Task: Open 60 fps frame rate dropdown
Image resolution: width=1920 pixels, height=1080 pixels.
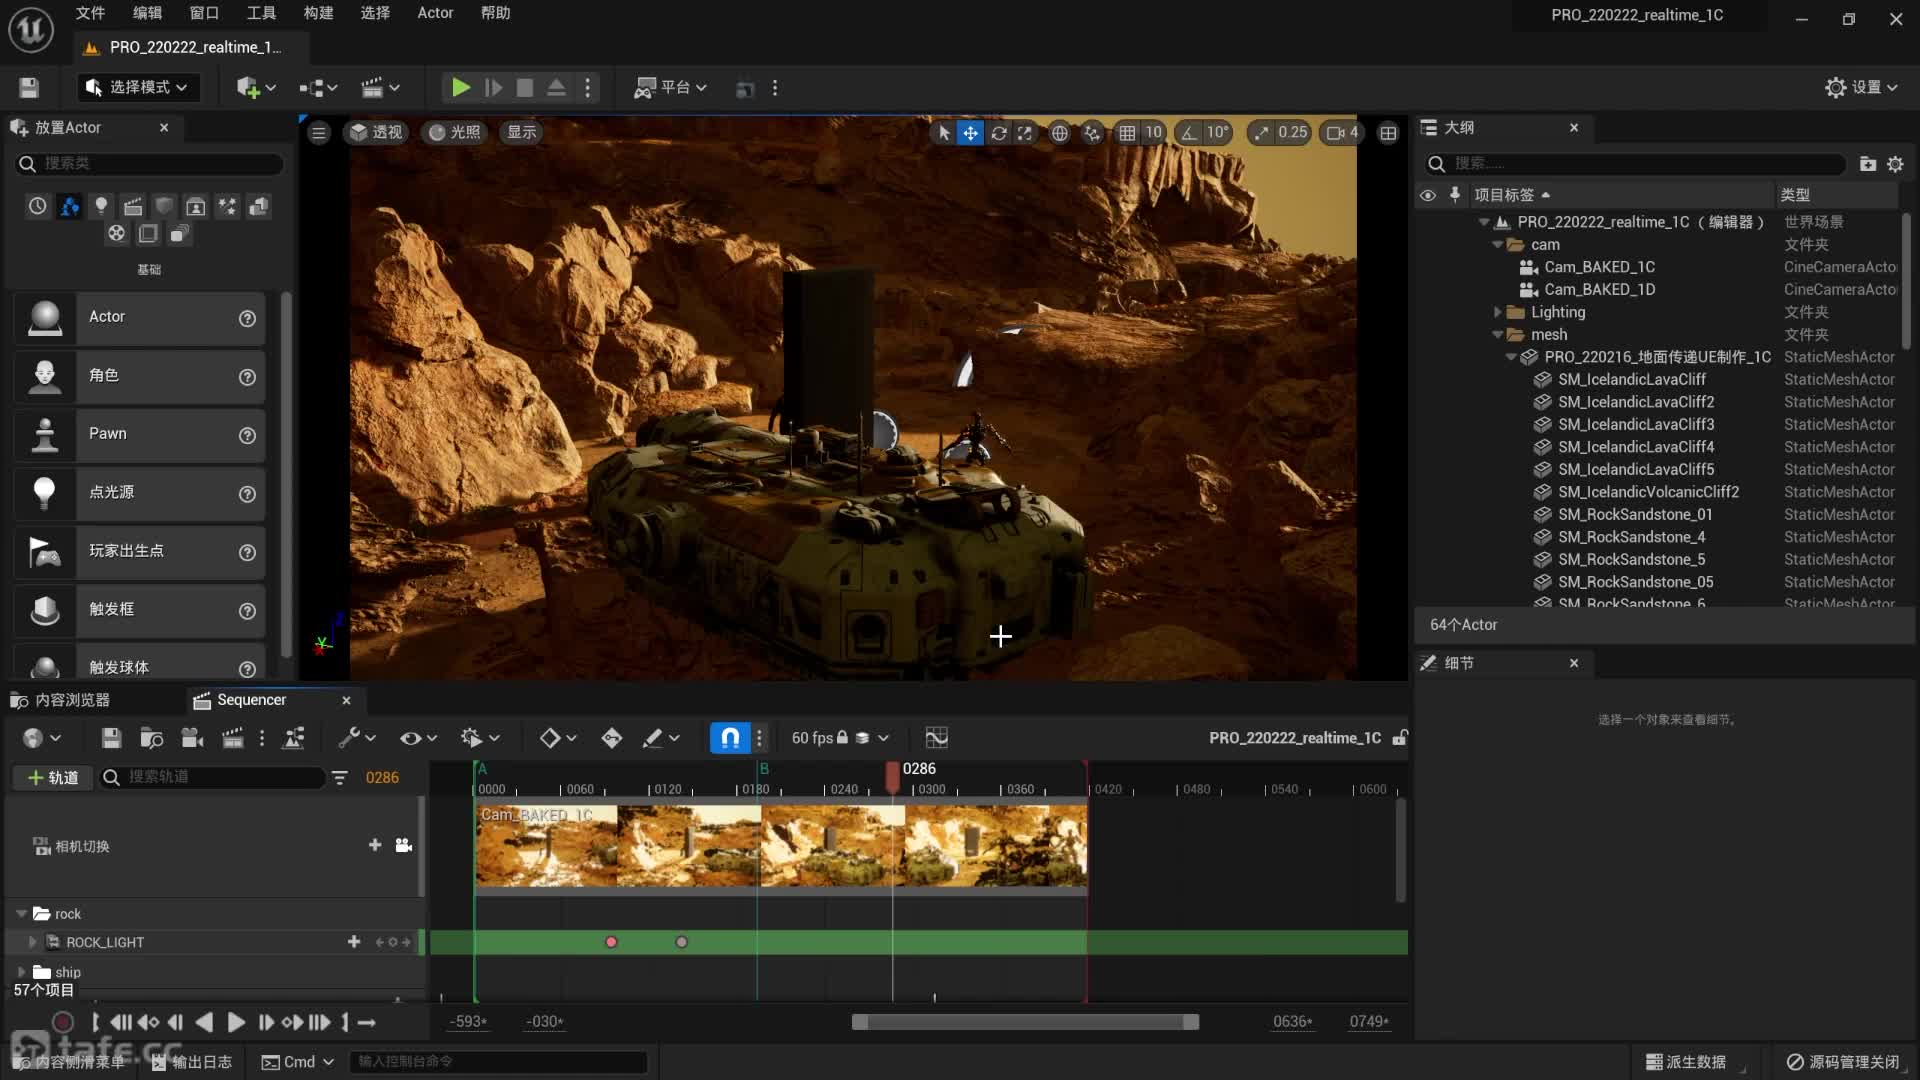Action: 840,738
